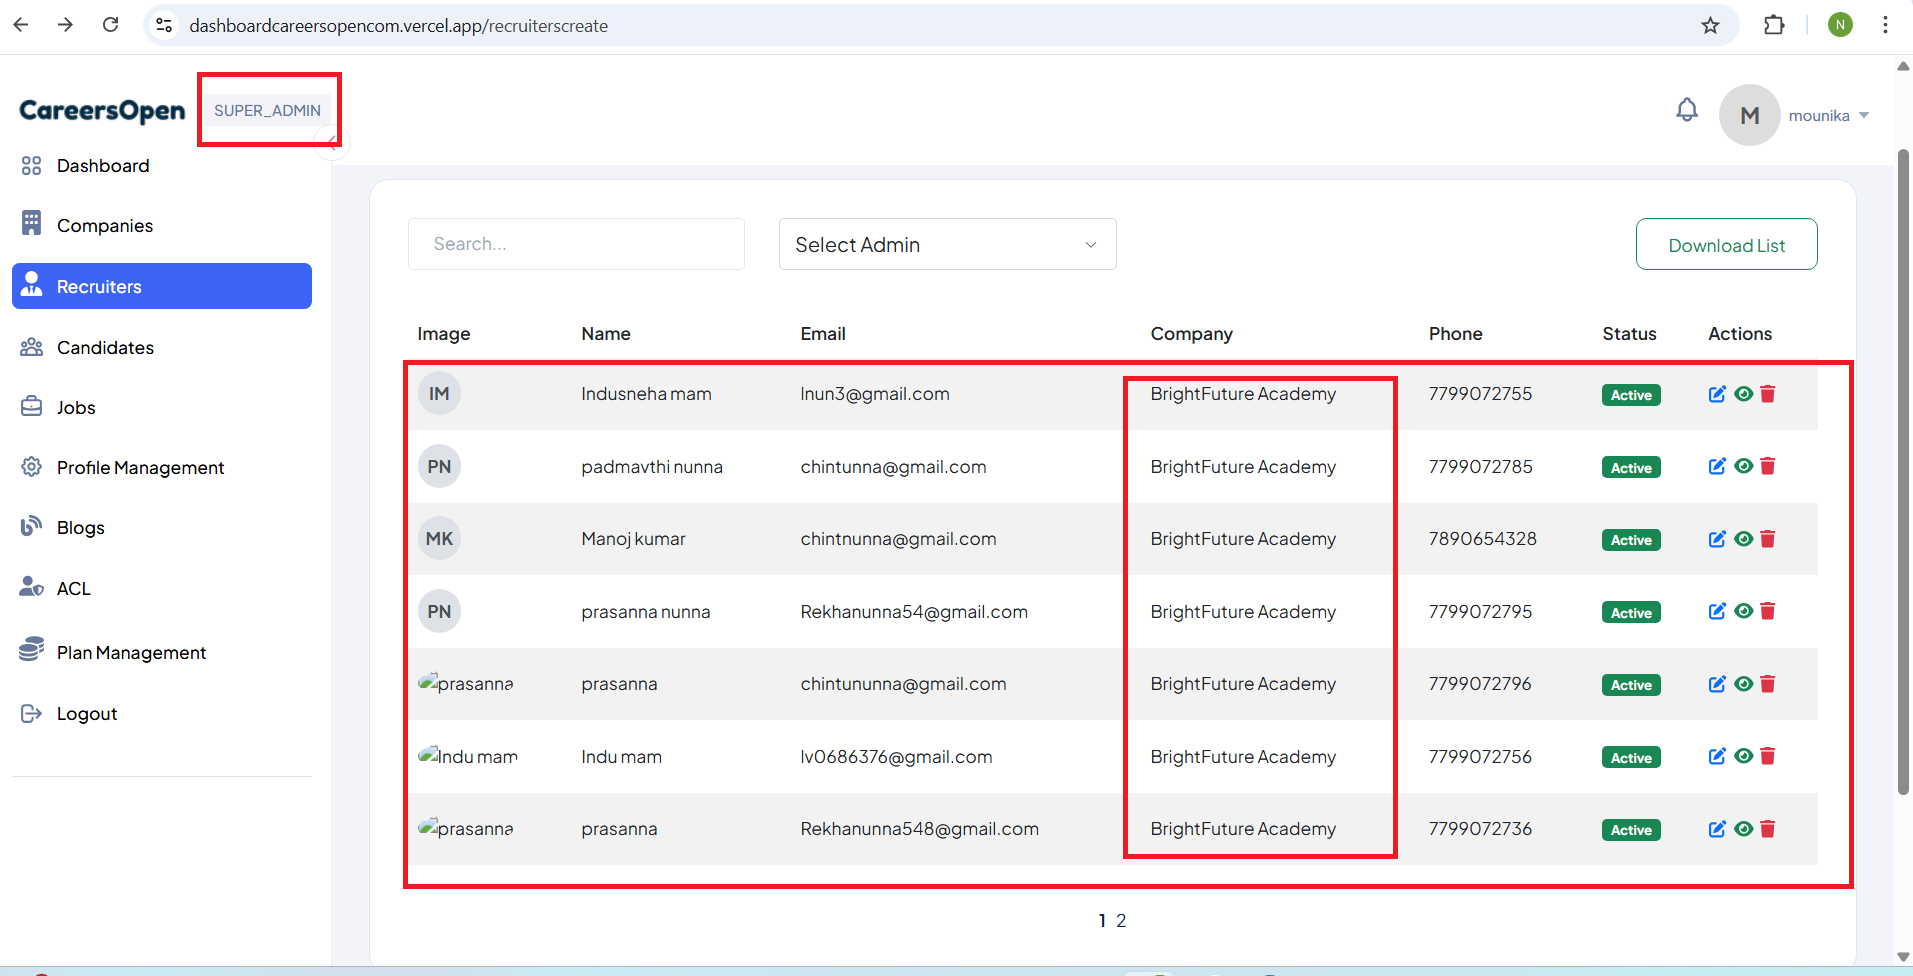Edit the Indusneha mam recruiter row
The width and height of the screenshot is (1913, 976).
1717,394
